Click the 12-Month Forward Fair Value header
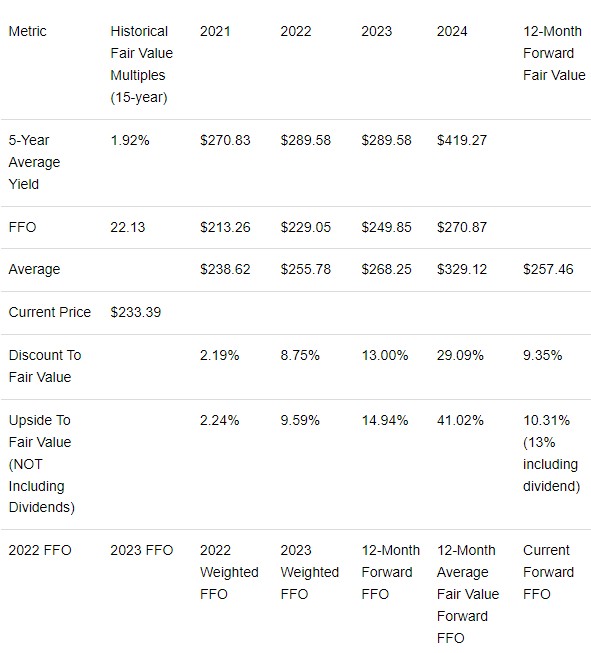The image size is (591, 653). (x=554, y=53)
